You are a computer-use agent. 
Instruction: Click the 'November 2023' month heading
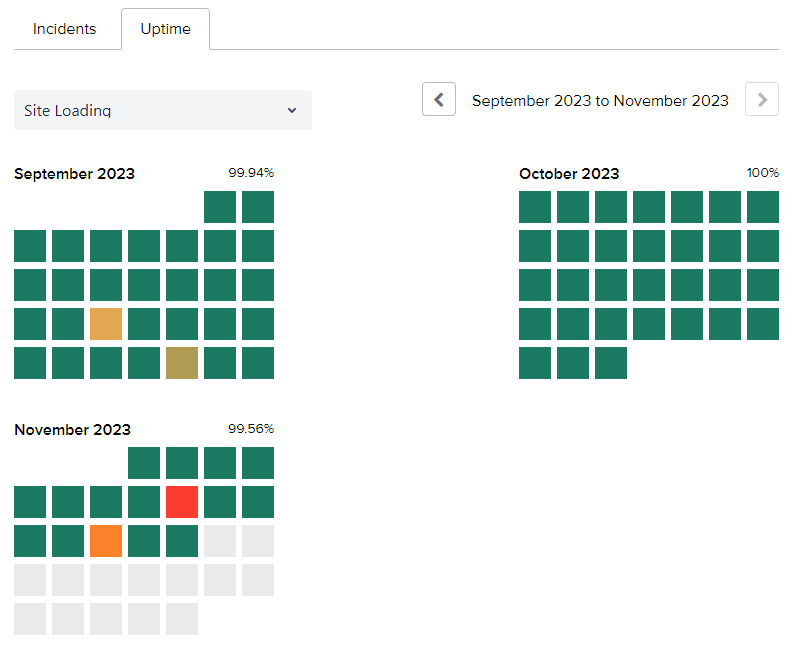72,429
